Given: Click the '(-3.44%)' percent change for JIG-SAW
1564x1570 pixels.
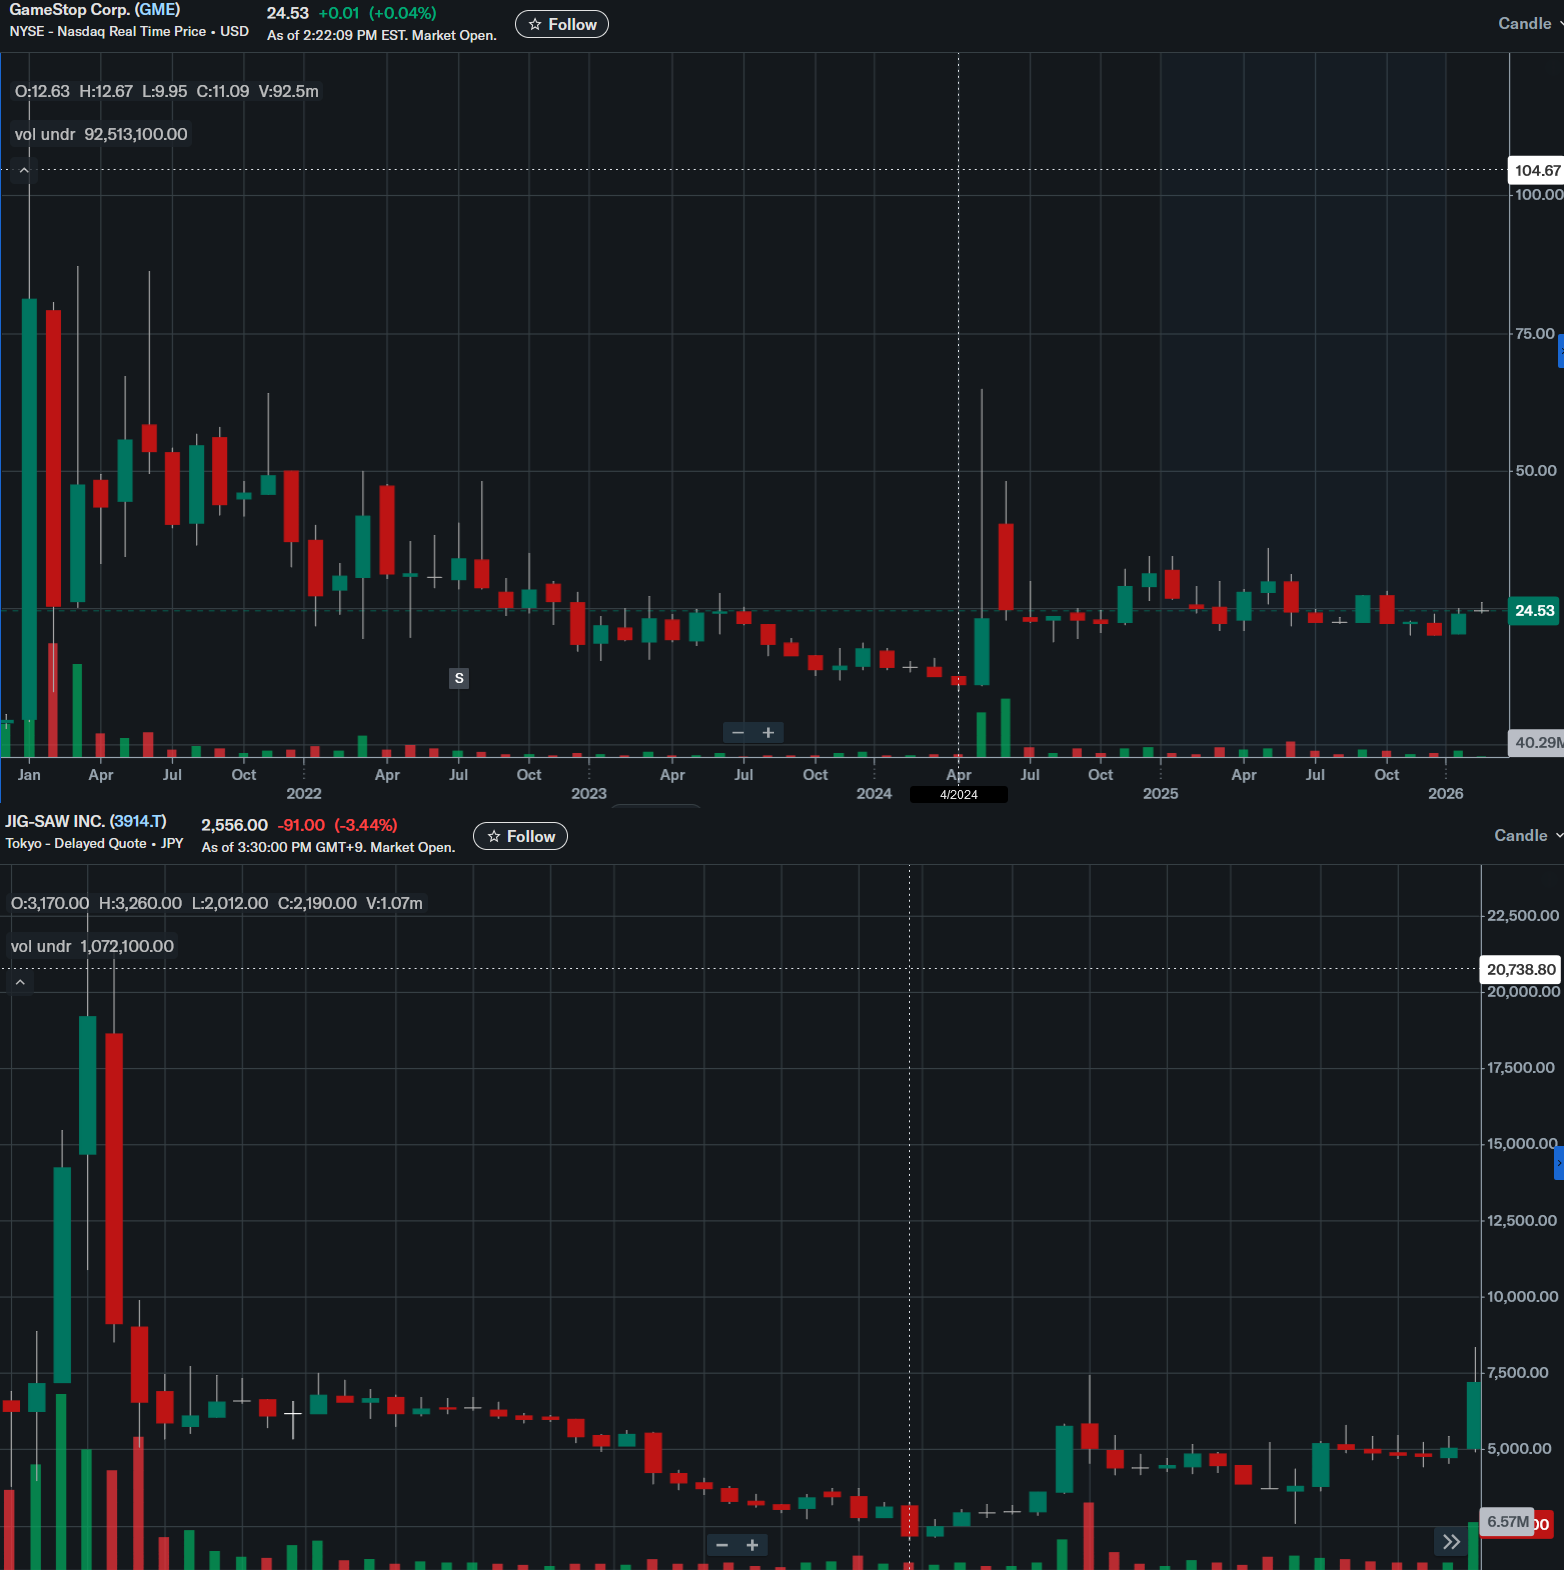Looking at the screenshot, I should point(366,825).
